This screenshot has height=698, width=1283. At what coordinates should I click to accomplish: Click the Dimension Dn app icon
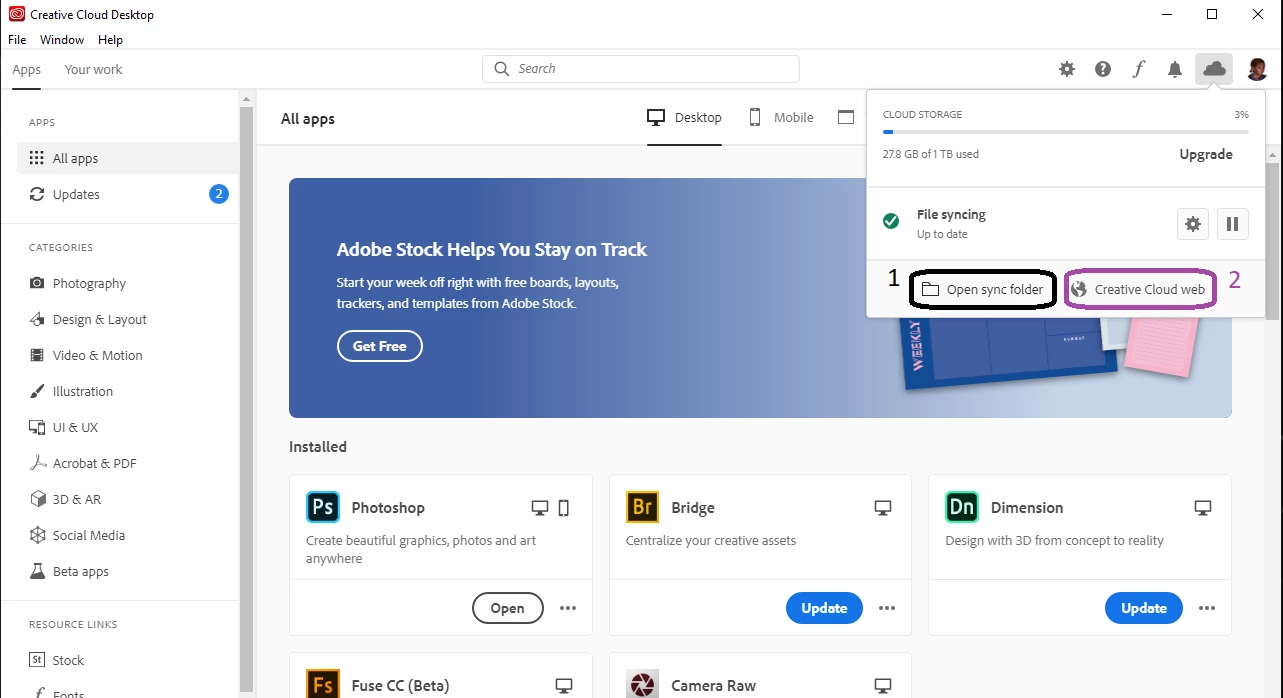coord(962,507)
